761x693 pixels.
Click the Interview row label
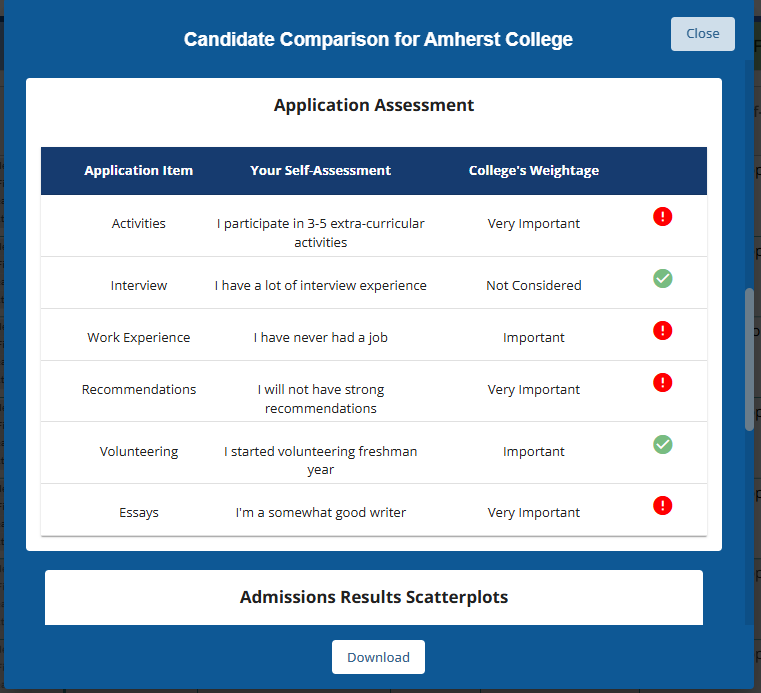pyautogui.click(x=139, y=285)
